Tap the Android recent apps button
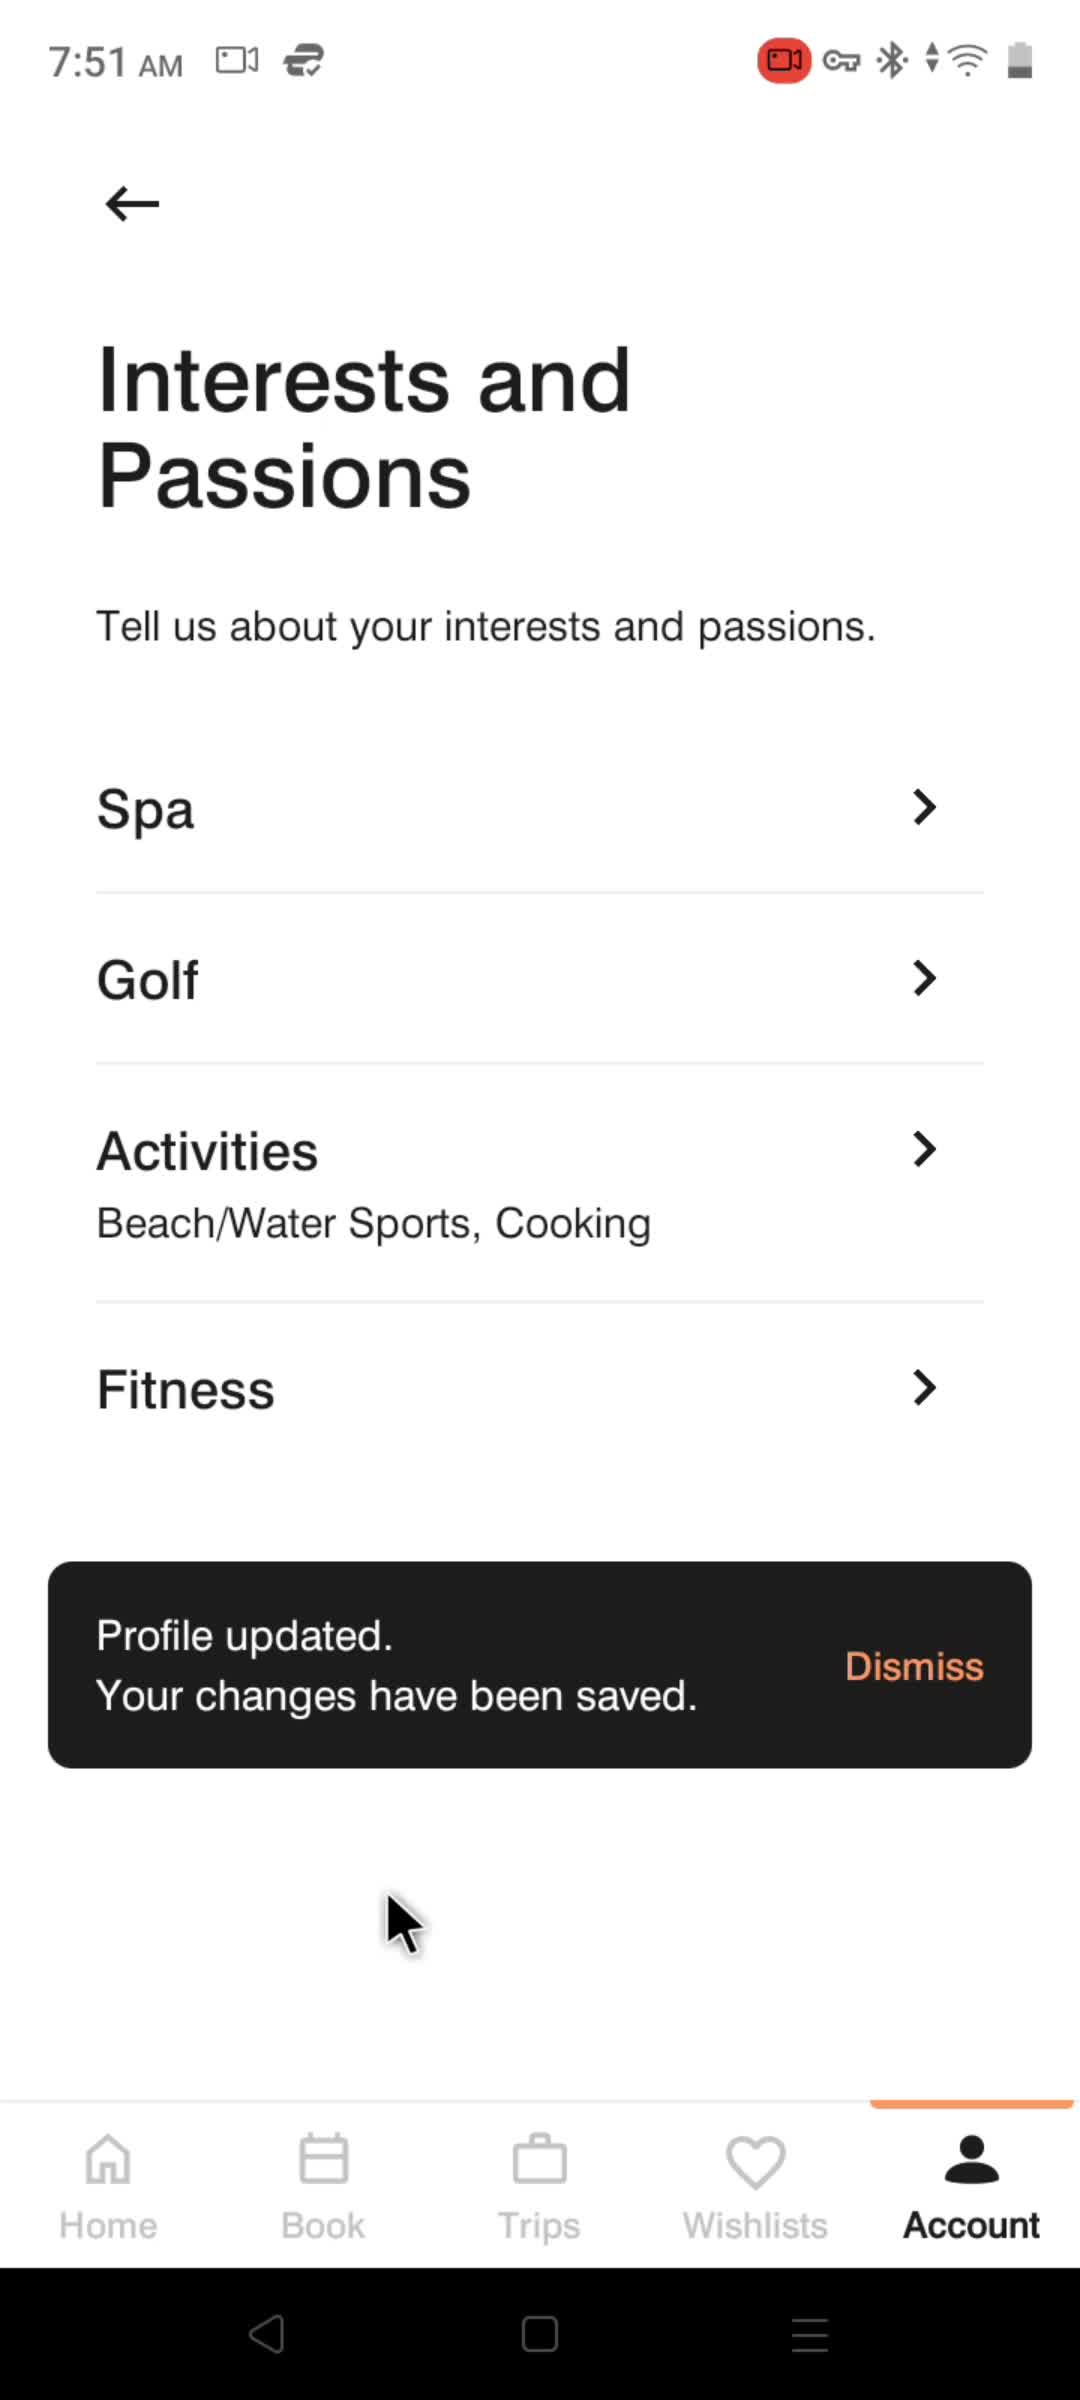This screenshot has height=2400, width=1080. click(x=810, y=2334)
